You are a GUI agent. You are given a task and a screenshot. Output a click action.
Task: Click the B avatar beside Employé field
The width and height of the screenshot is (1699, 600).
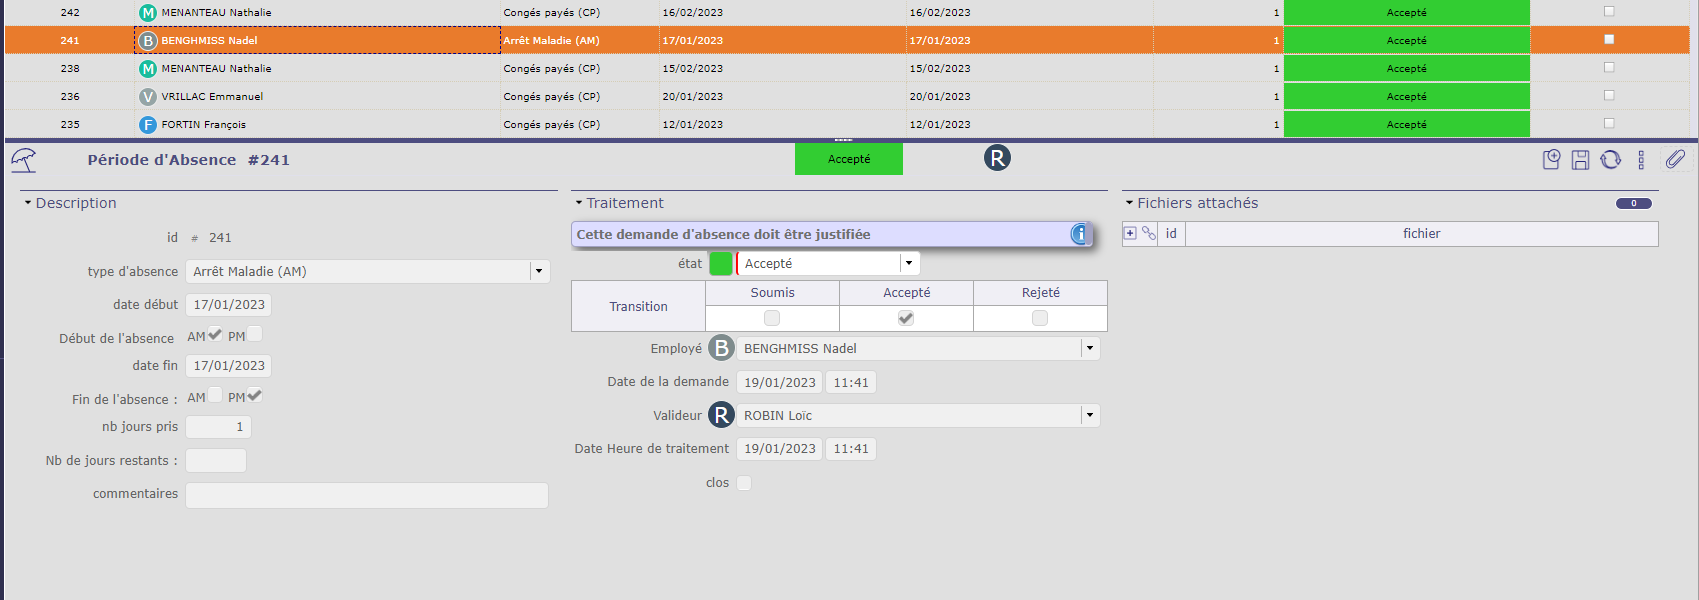click(721, 348)
